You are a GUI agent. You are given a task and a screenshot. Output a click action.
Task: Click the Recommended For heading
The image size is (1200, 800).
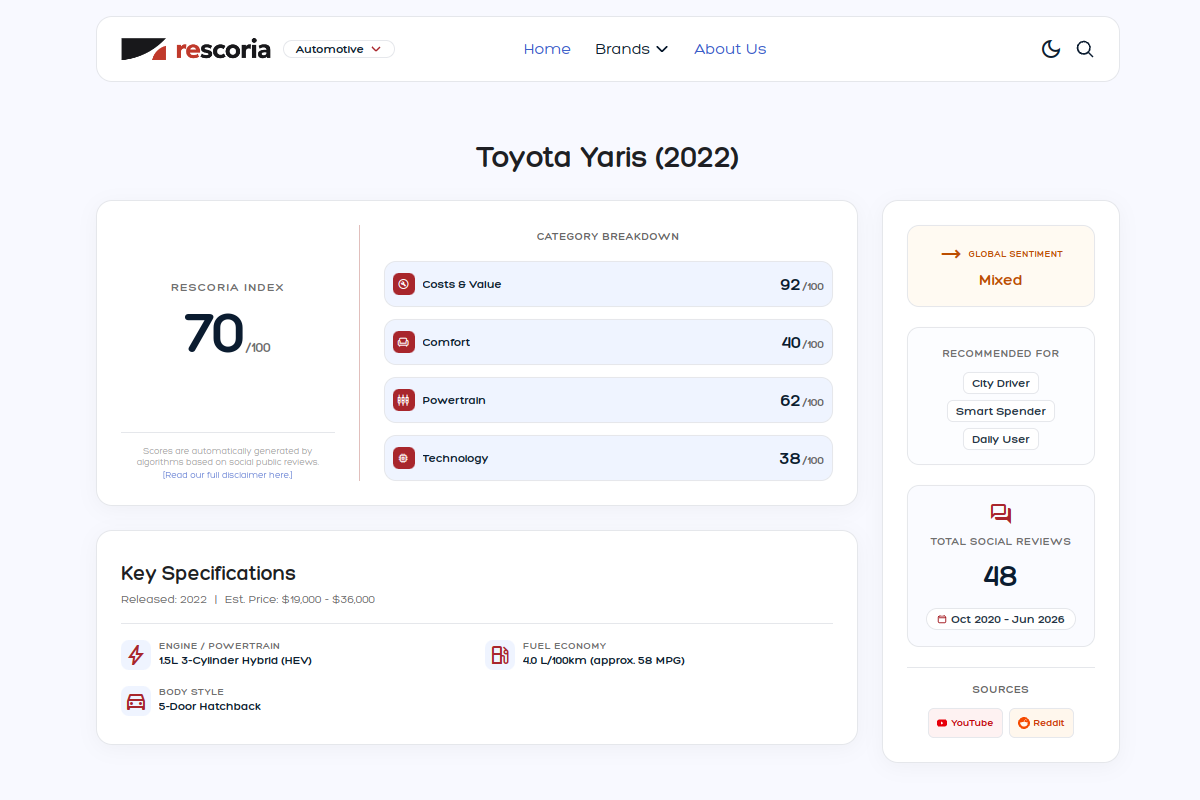click(1001, 353)
